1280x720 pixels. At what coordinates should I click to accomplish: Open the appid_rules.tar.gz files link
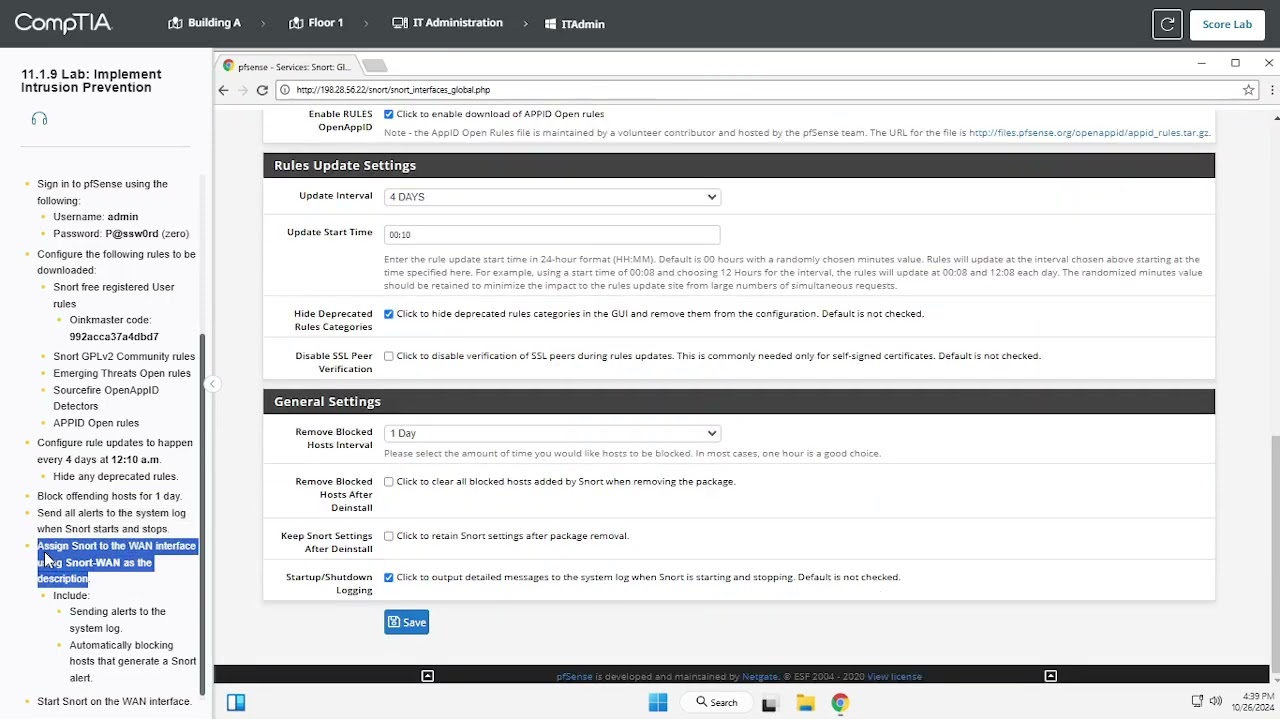(x=1089, y=133)
